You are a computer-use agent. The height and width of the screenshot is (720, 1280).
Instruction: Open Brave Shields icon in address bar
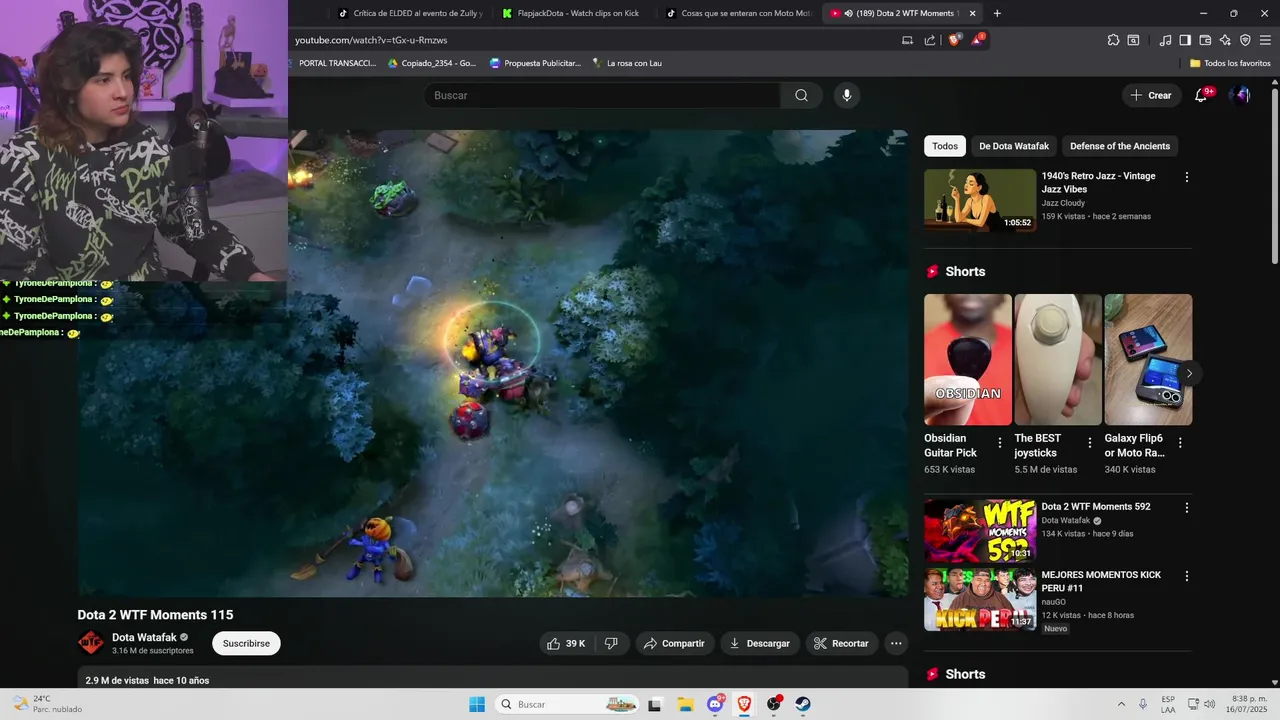coord(954,40)
